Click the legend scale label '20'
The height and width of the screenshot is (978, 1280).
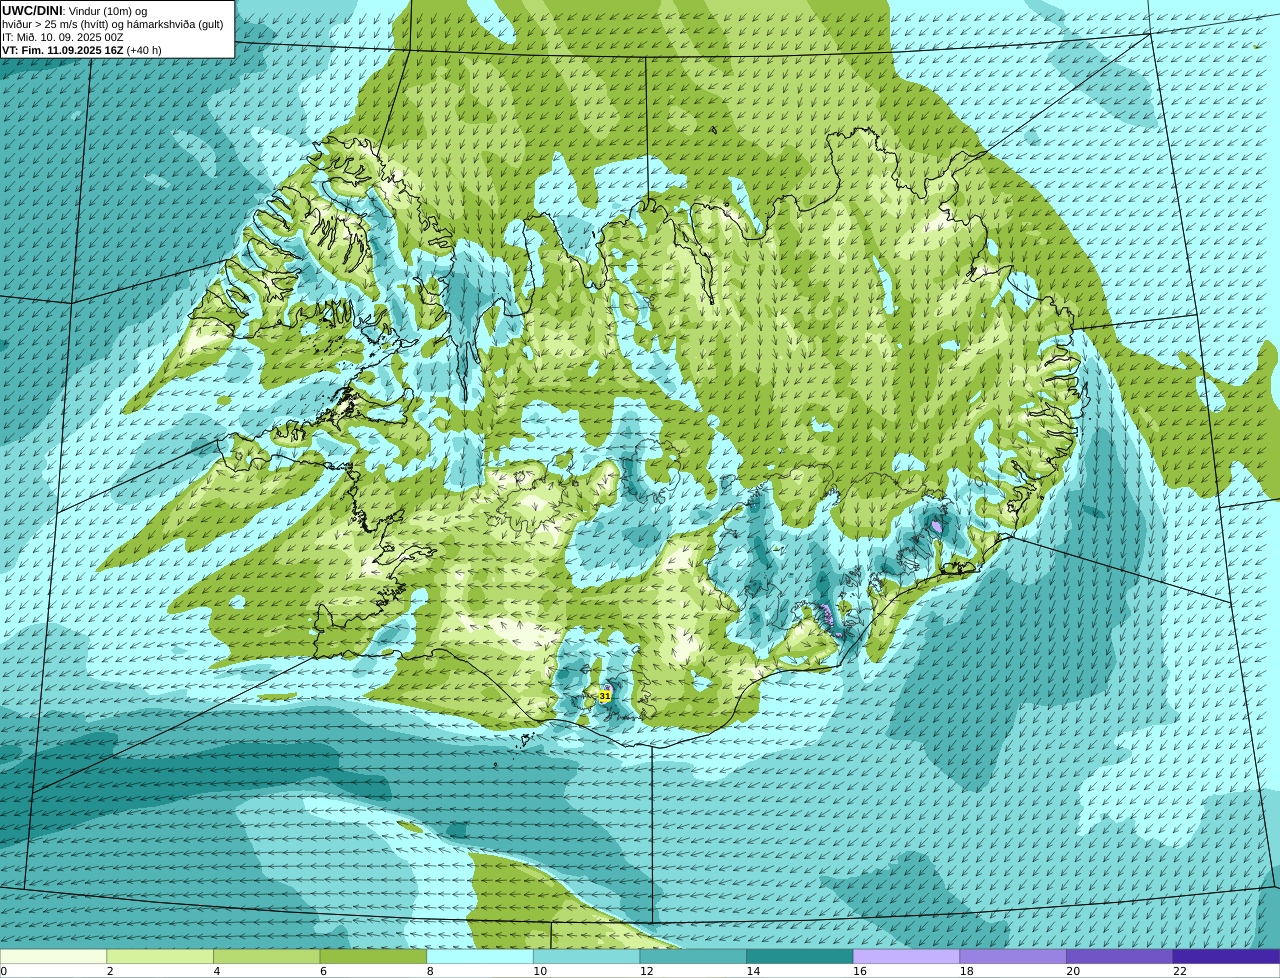[1073, 971]
